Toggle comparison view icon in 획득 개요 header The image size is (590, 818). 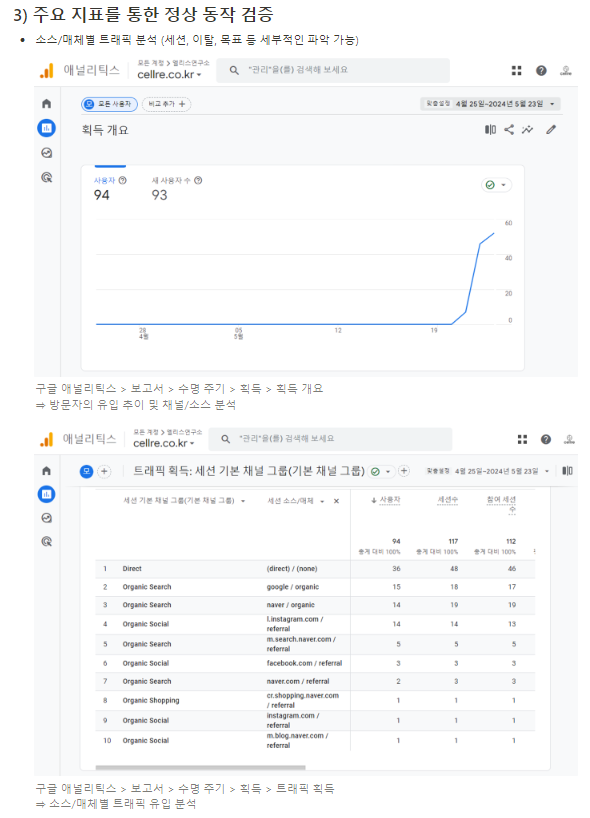[490, 129]
